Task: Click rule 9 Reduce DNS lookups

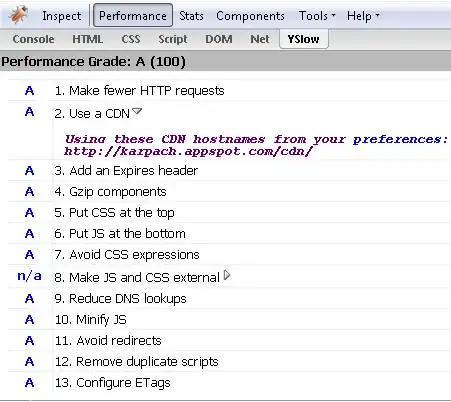Action: click(x=120, y=299)
